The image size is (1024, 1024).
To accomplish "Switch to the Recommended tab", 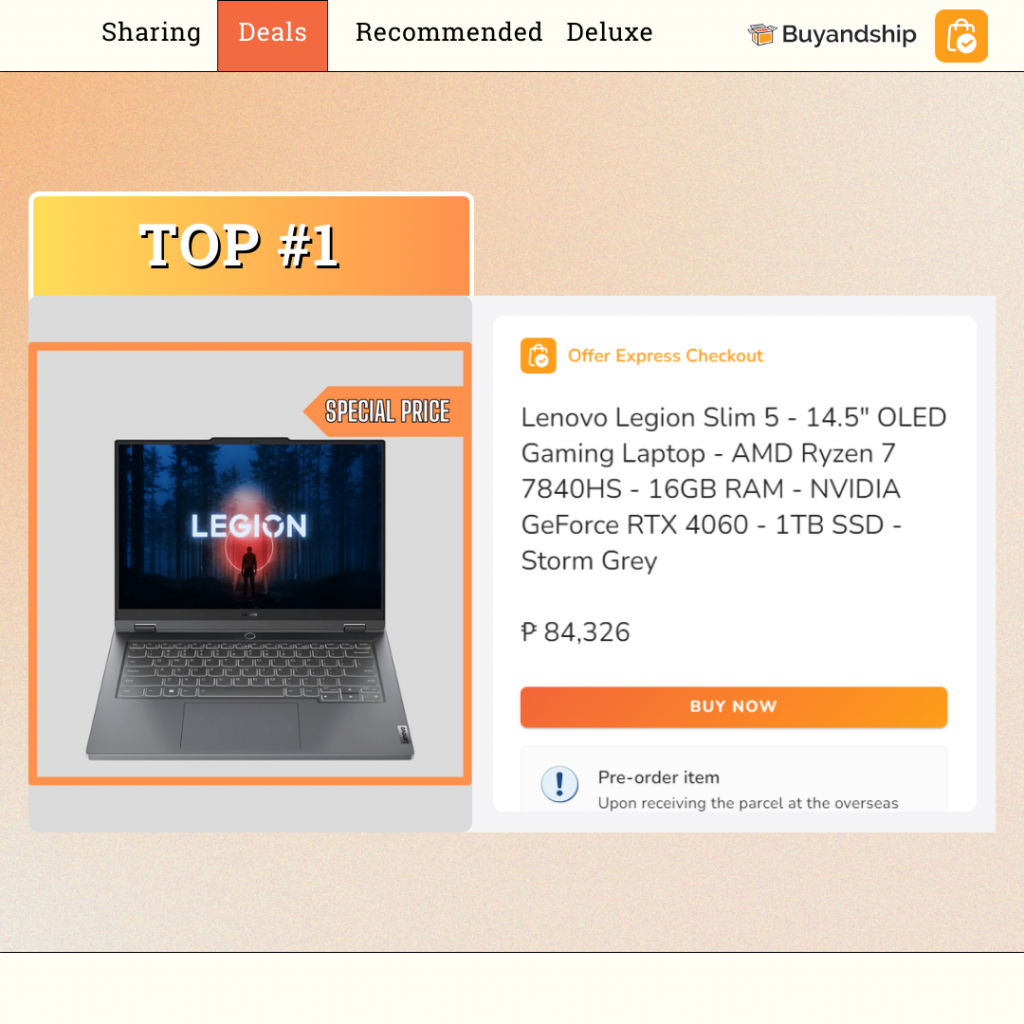I will click(449, 32).
